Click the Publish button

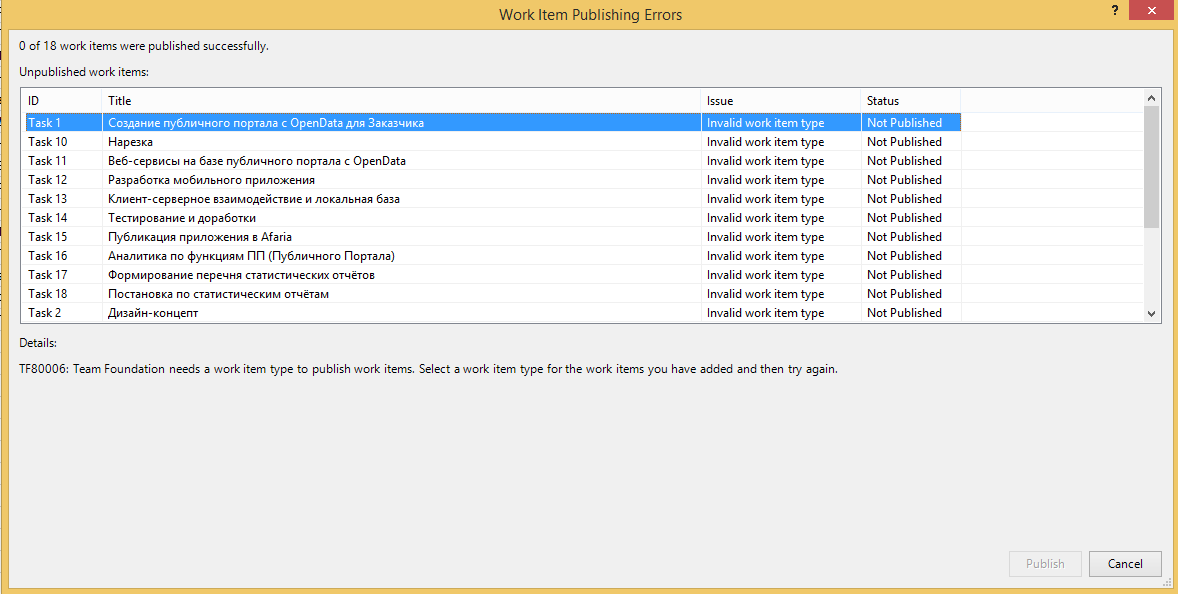[1045, 564]
